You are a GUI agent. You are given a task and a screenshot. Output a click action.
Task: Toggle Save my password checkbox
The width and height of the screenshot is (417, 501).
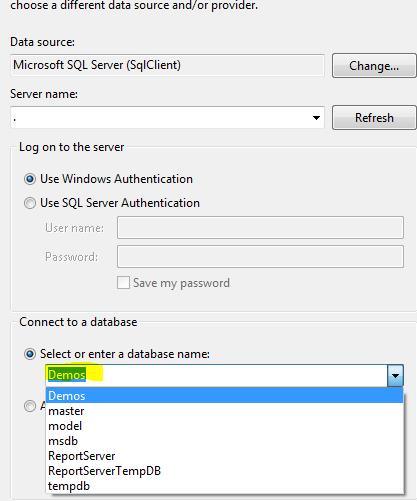[x=123, y=283]
